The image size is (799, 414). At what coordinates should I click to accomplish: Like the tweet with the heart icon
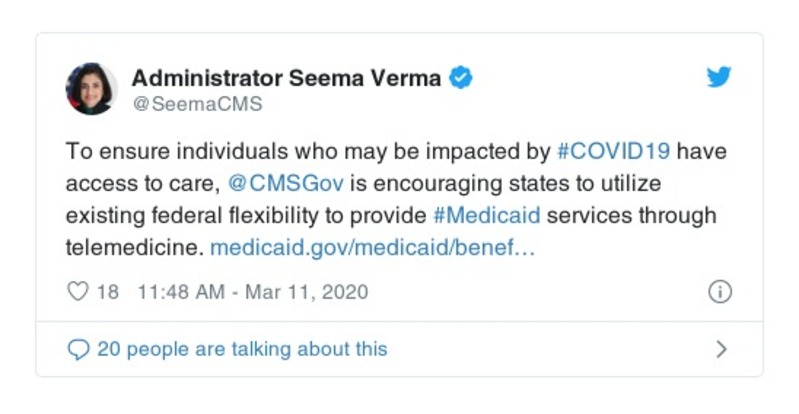point(77,292)
